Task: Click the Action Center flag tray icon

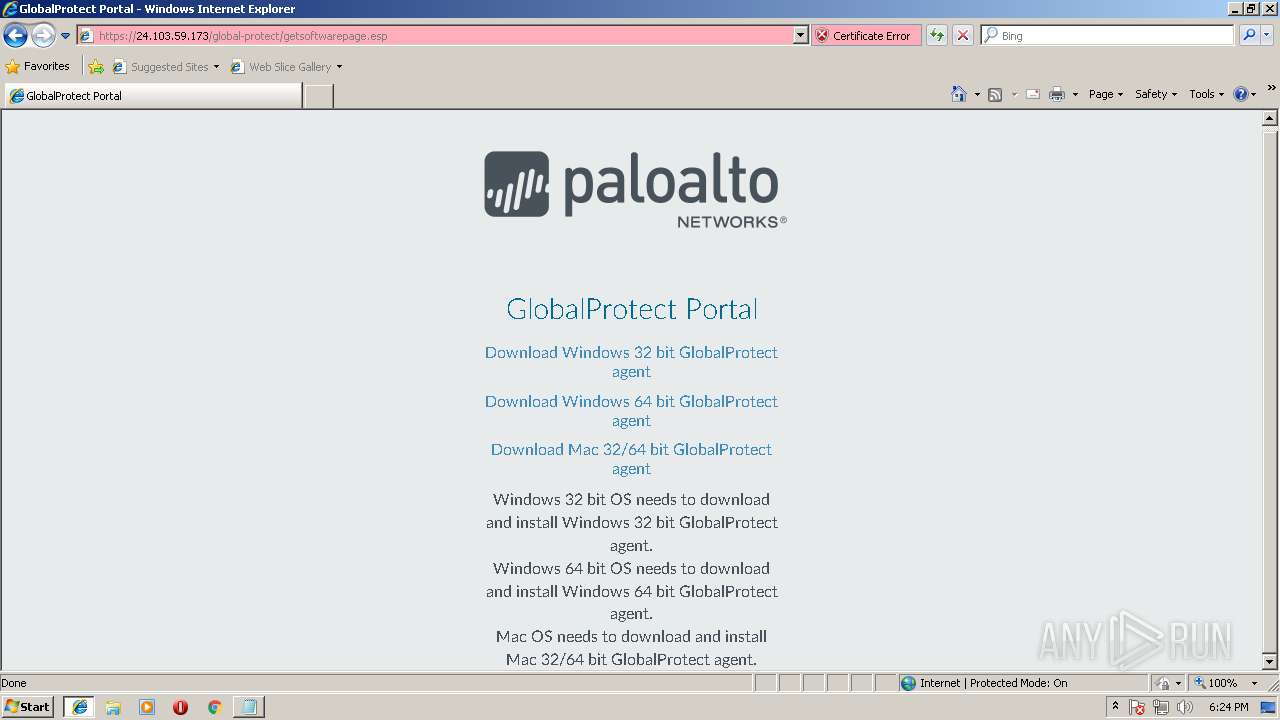Action: [x=1138, y=708]
